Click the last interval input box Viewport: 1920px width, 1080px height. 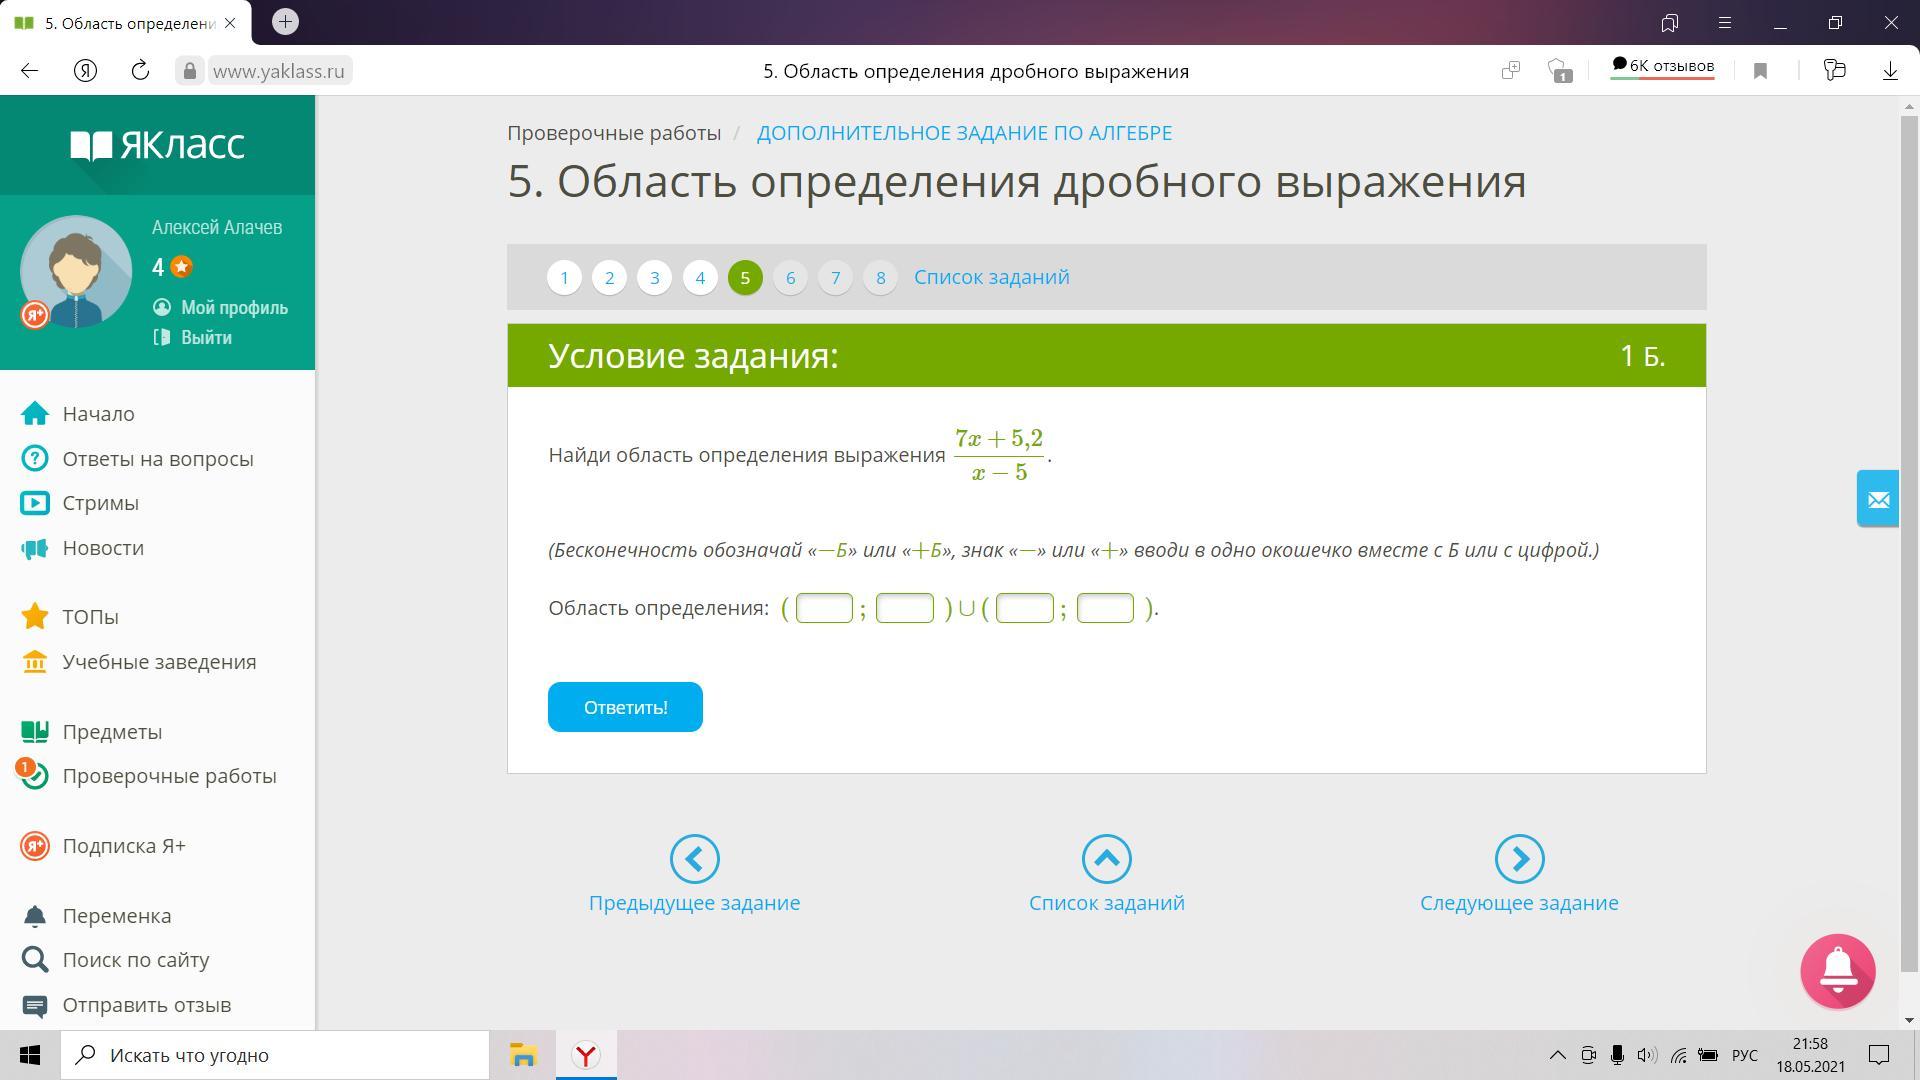[1104, 608]
